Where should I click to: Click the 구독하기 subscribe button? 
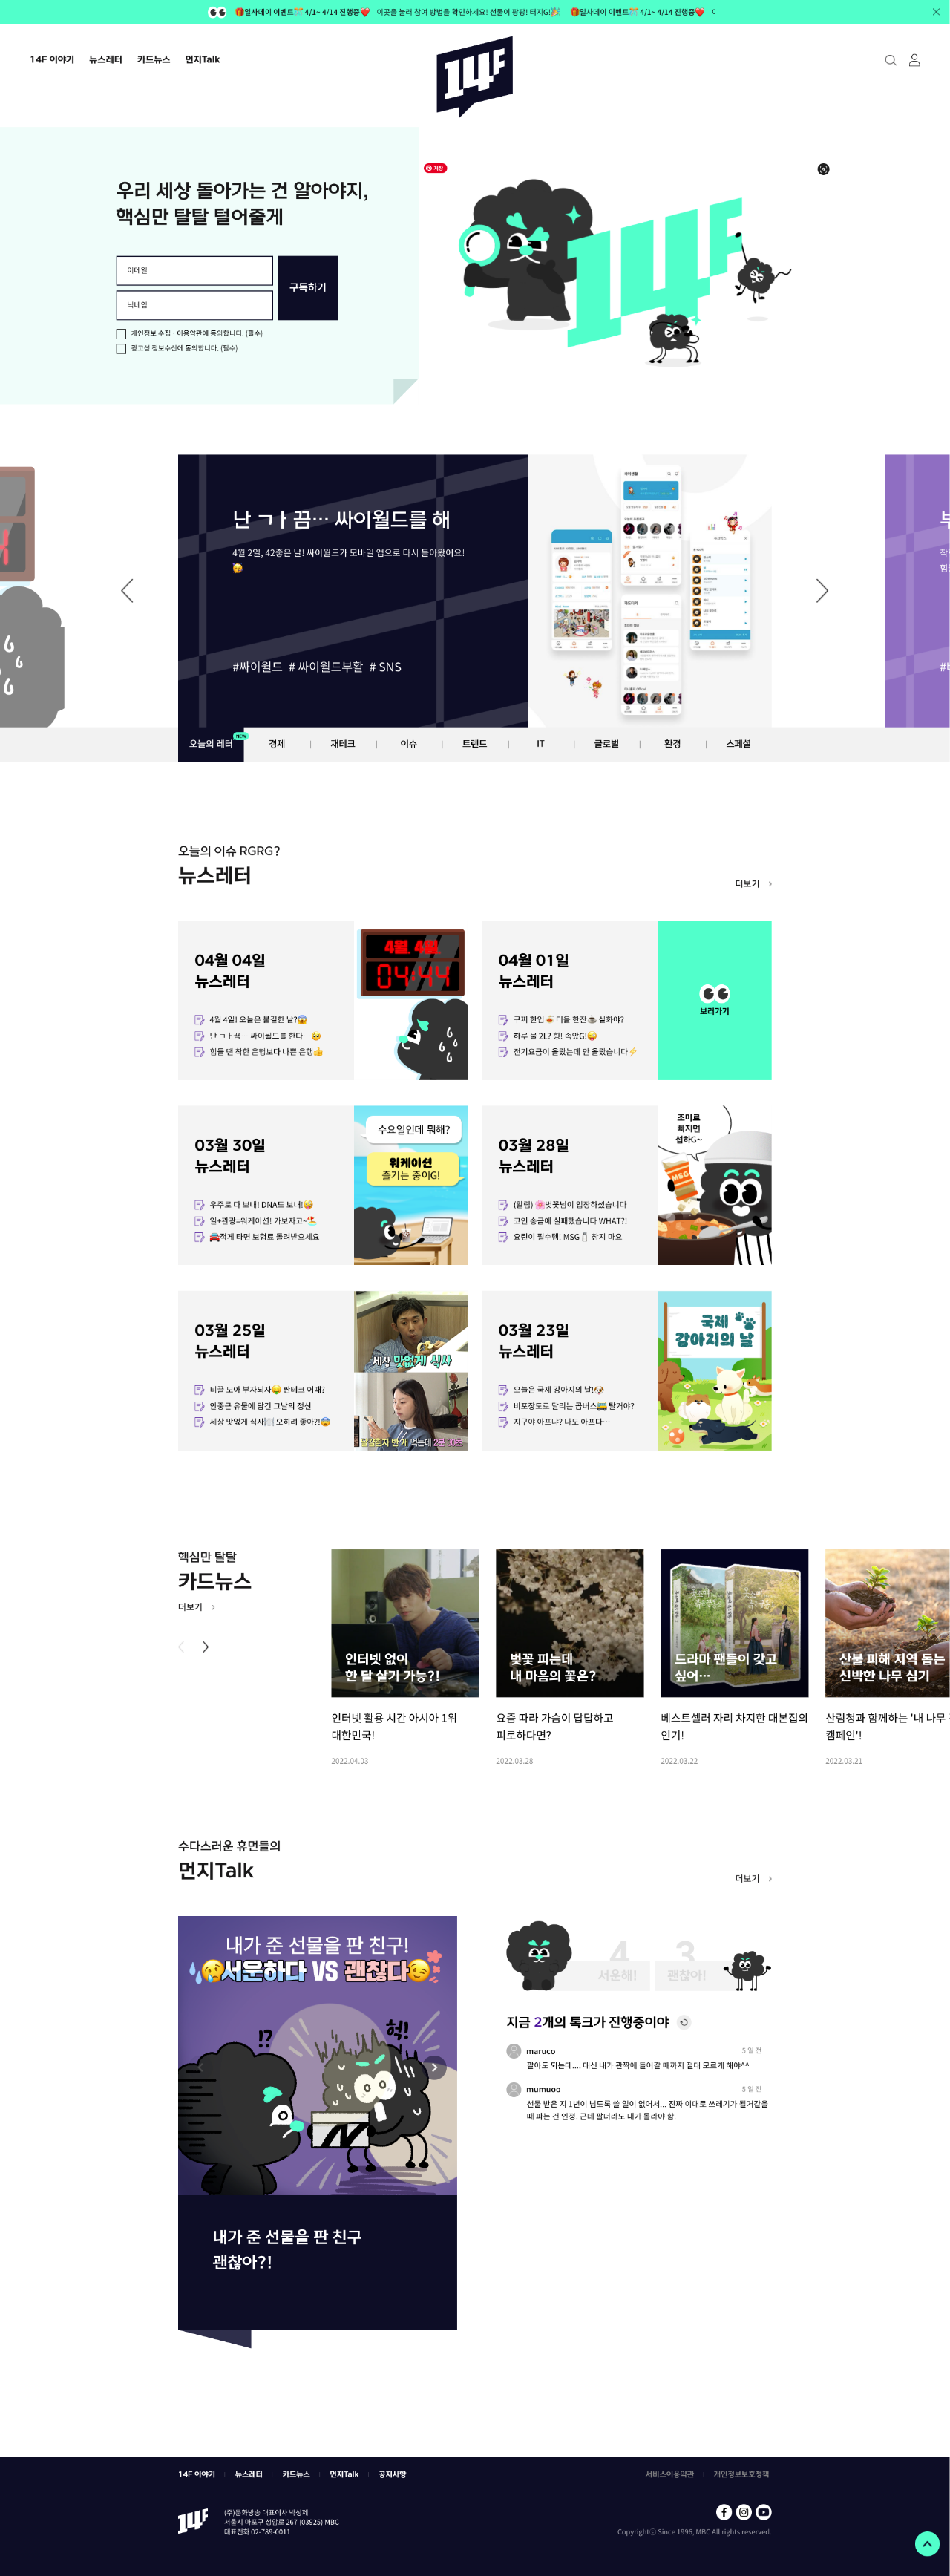[308, 288]
